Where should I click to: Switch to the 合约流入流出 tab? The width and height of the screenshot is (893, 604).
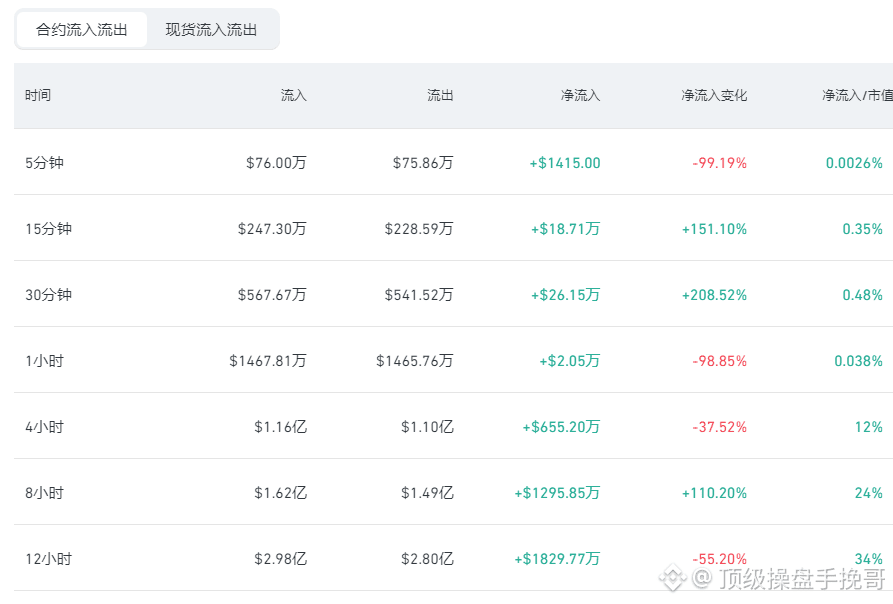pos(81,30)
